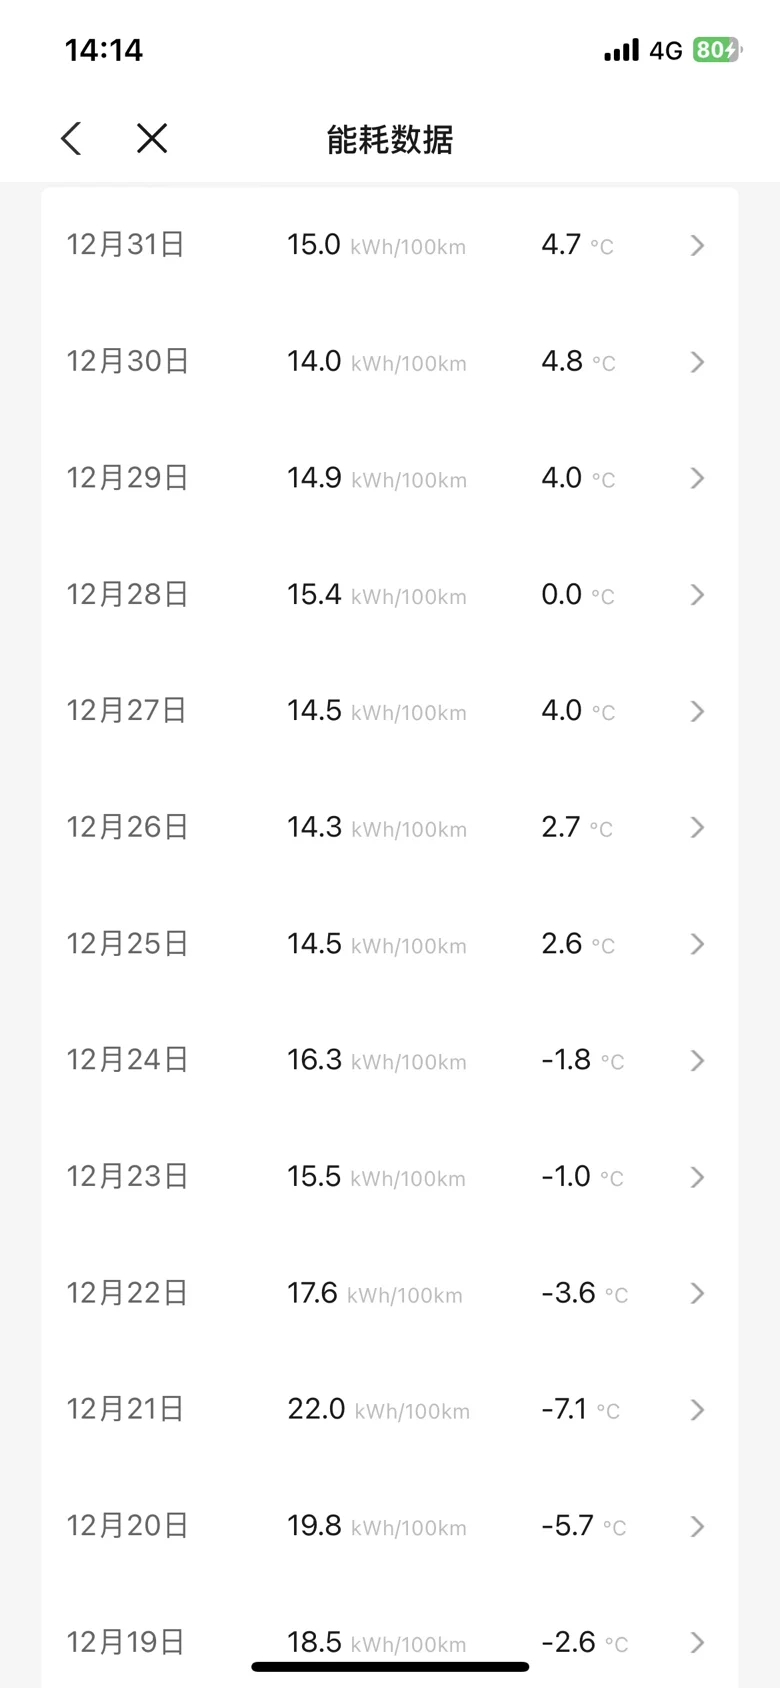Tap the 14:14 clock in status bar
Screen dimensions: 780x1688
coord(104,50)
